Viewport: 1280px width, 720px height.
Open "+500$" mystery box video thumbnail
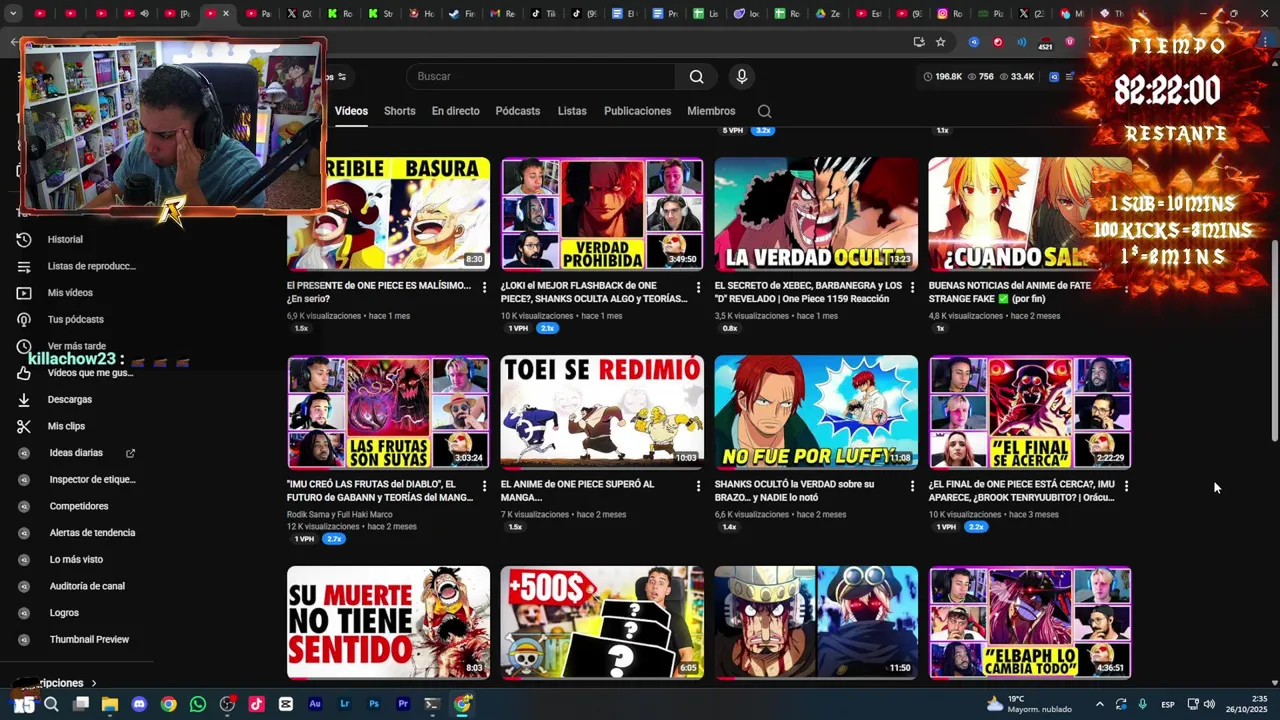[602, 622]
